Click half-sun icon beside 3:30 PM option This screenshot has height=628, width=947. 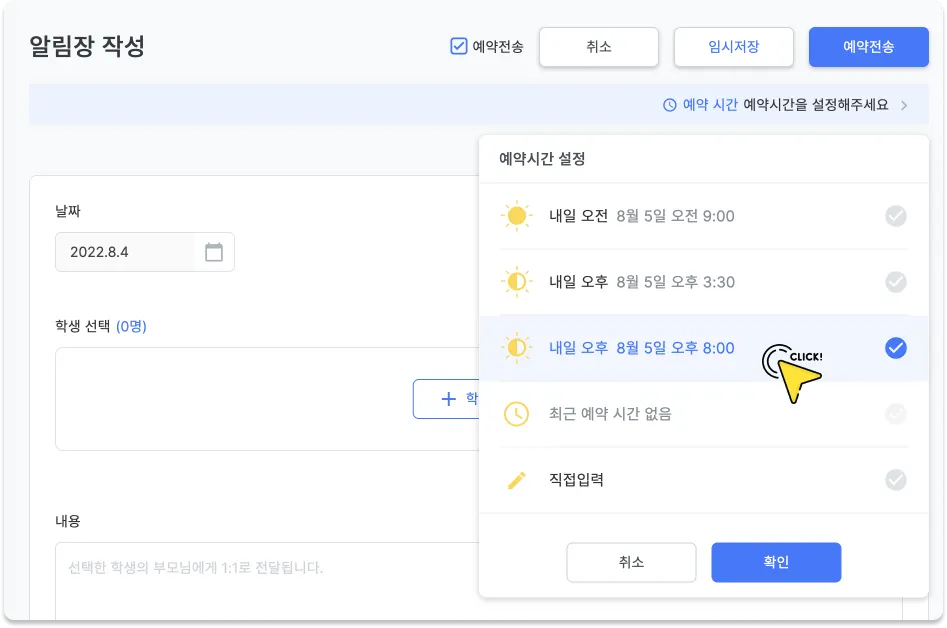516,282
